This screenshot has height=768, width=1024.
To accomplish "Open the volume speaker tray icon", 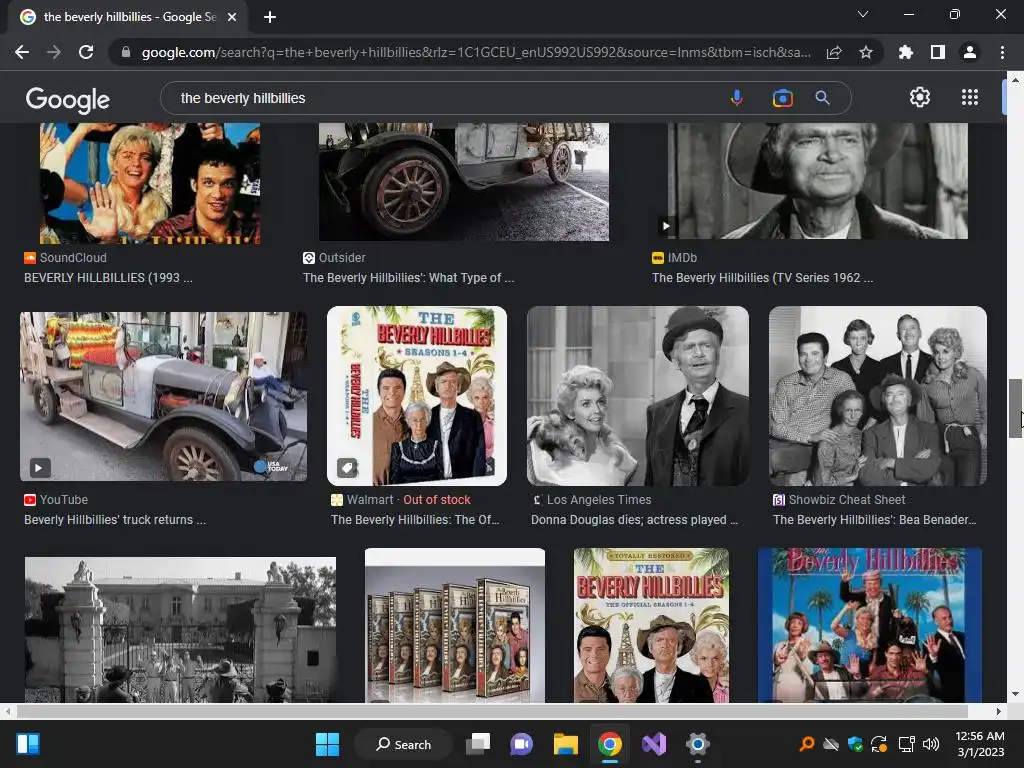I will 931,744.
